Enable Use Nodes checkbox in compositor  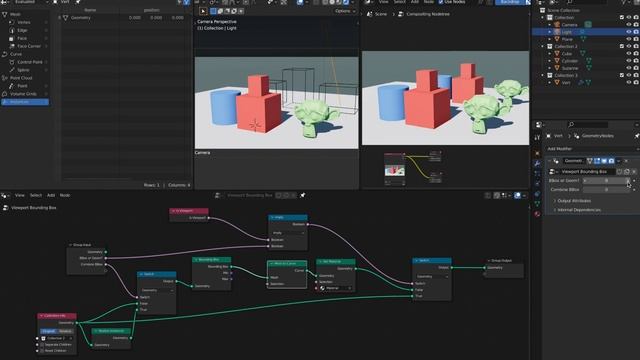click(x=441, y=2)
